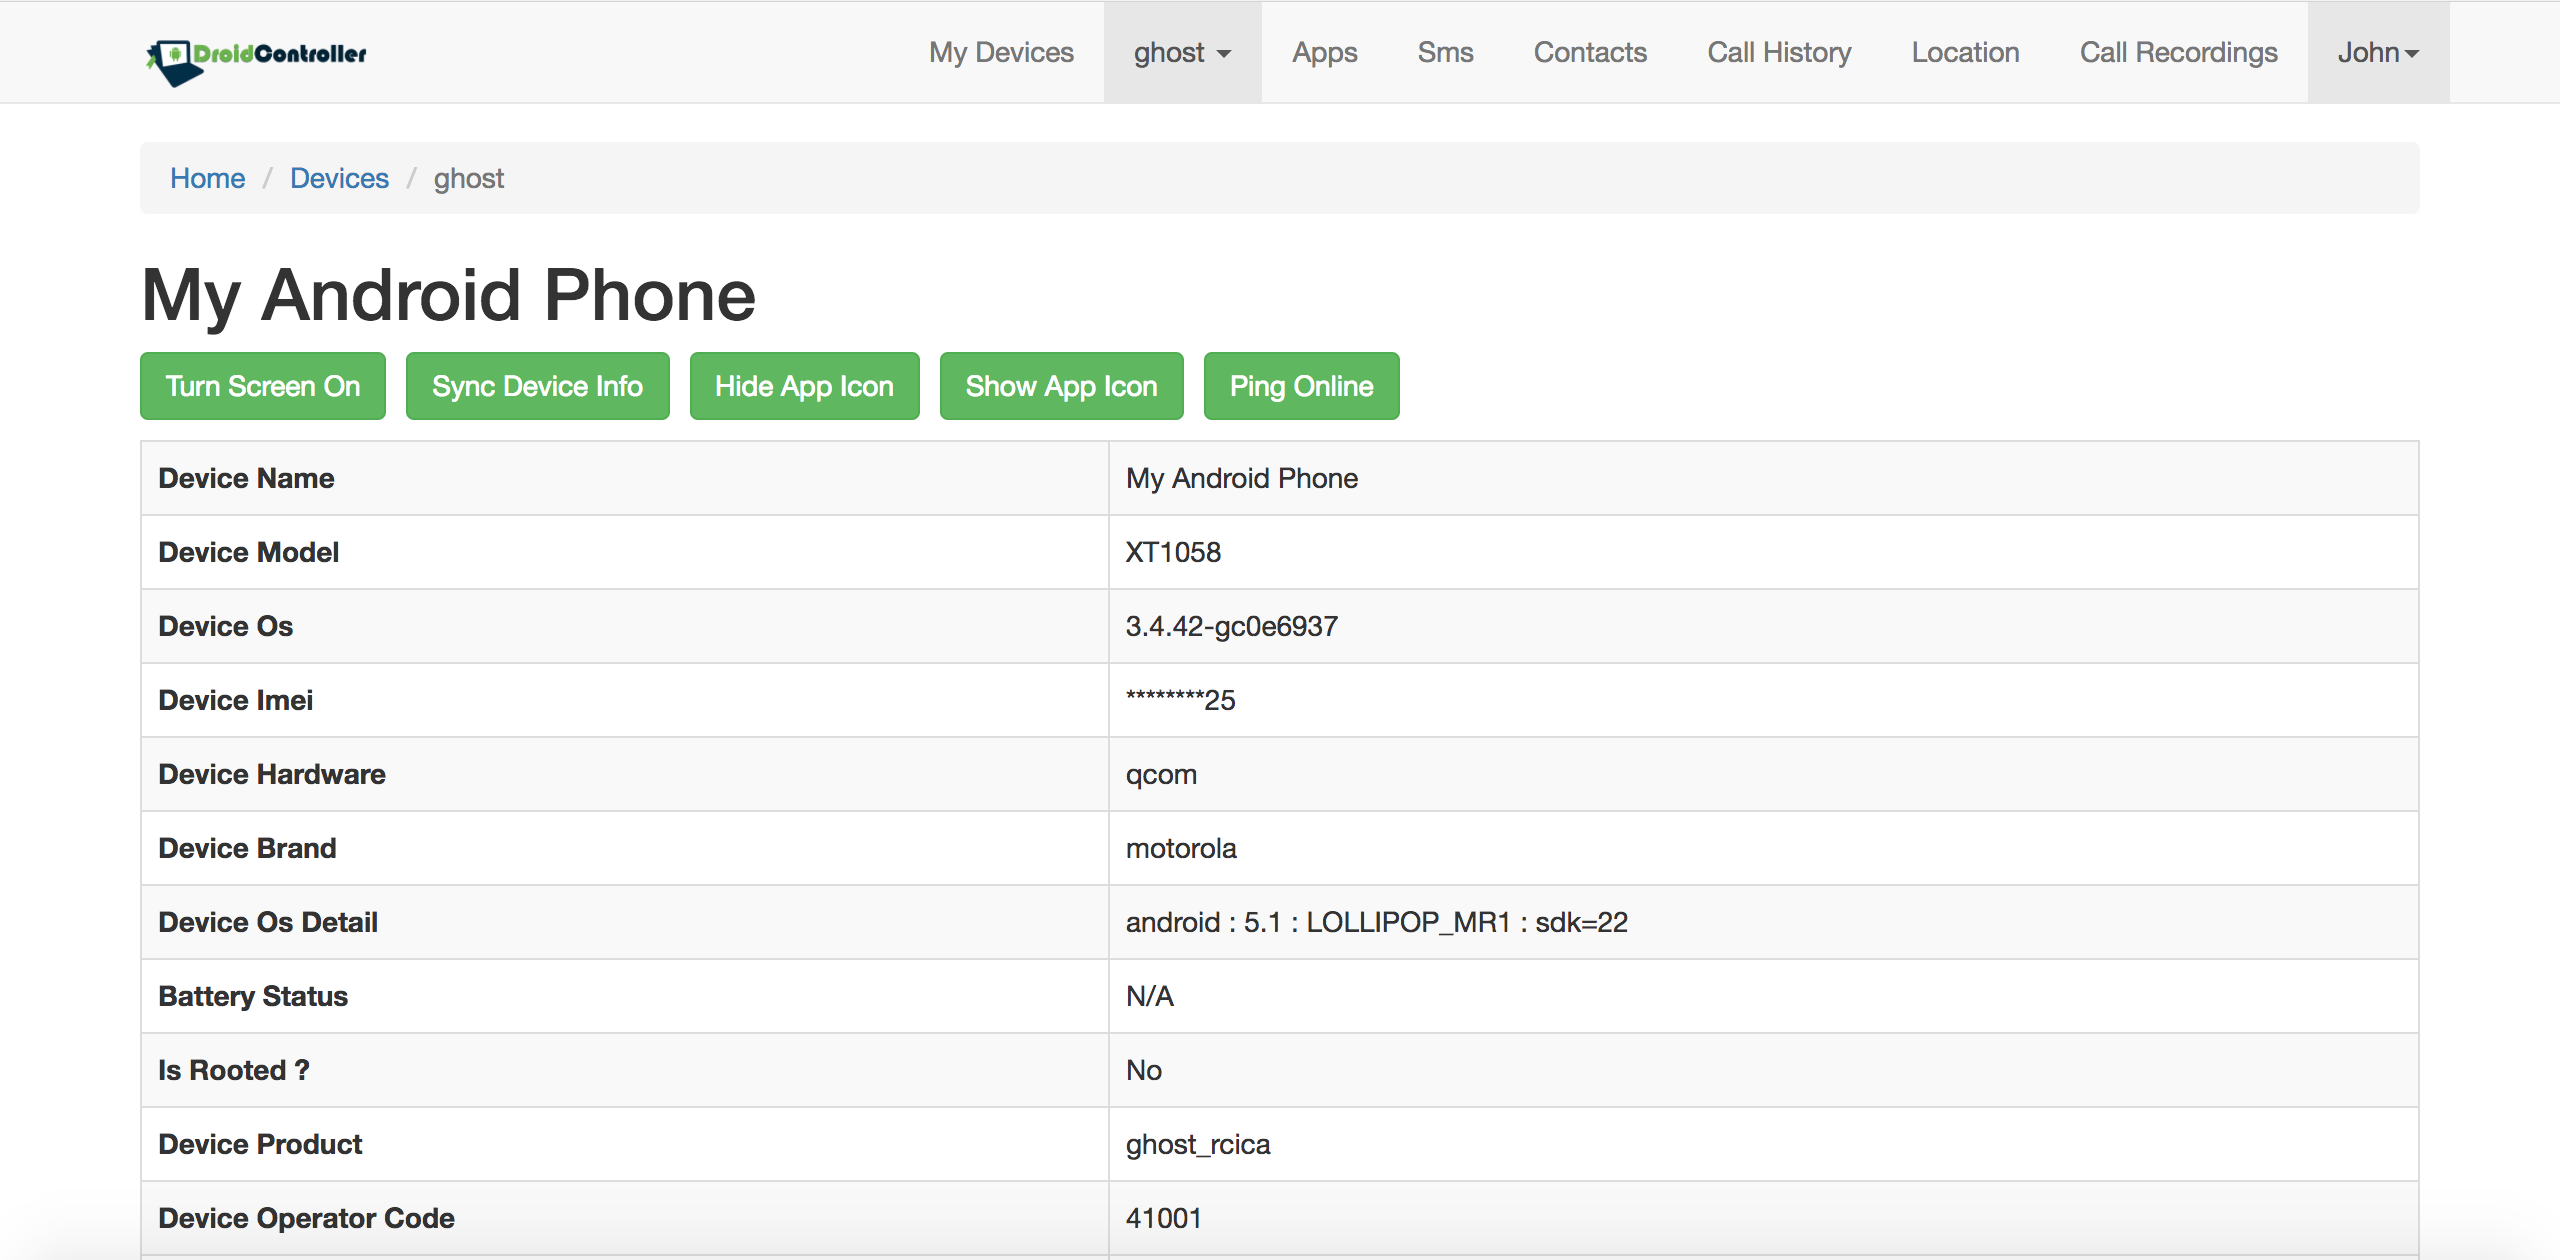2560x1260 pixels.
Task: Click Sync Device Info button
Action: tap(537, 386)
